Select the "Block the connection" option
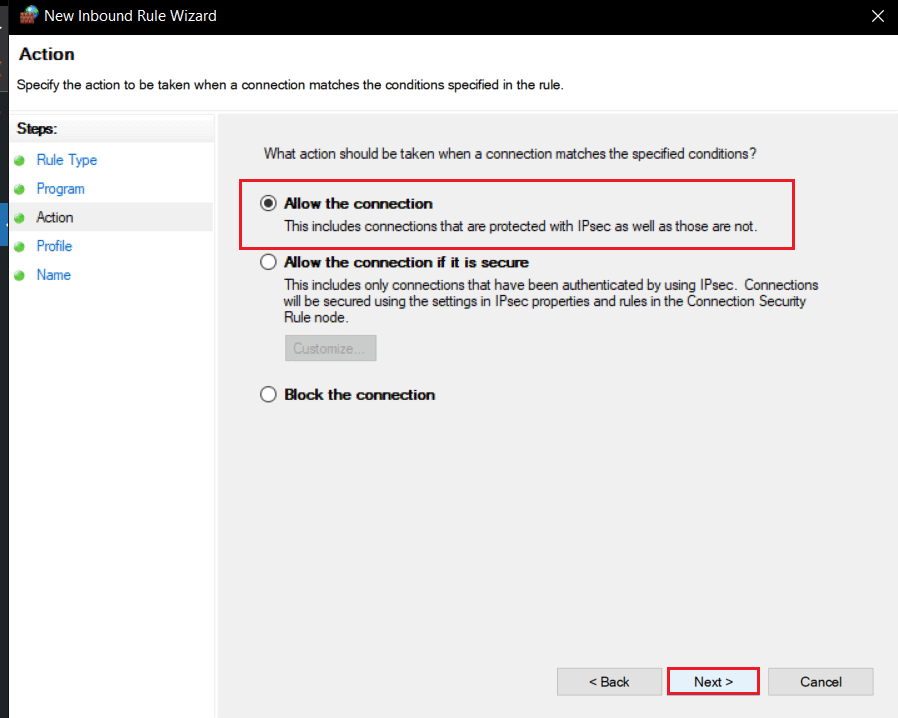Screen dimensions: 898x718 pyautogui.click(x=268, y=394)
